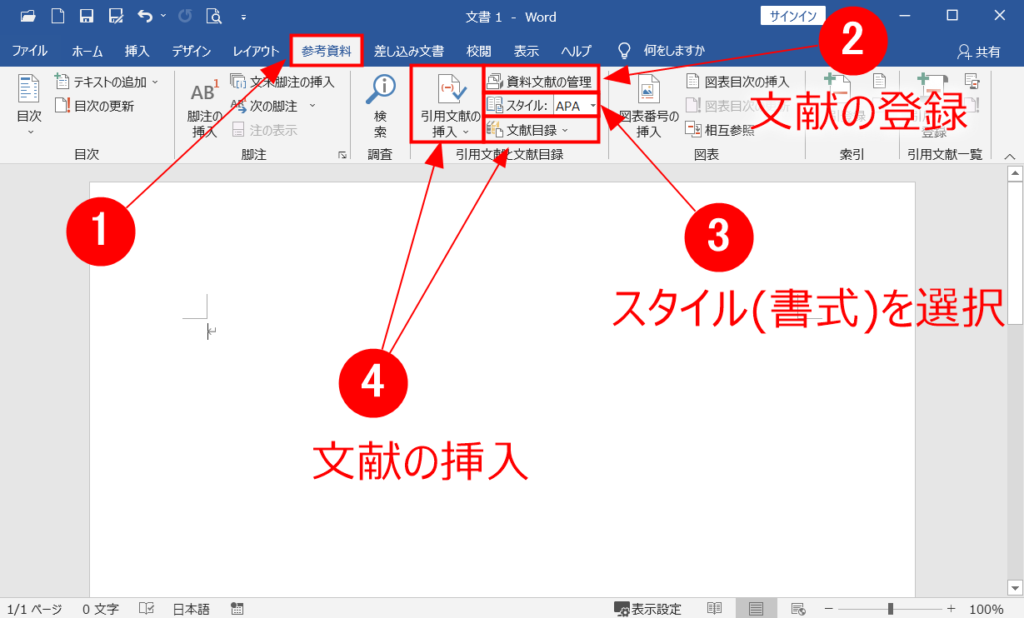Create a new blank document icon

pyautogui.click(x=57, y=16)
